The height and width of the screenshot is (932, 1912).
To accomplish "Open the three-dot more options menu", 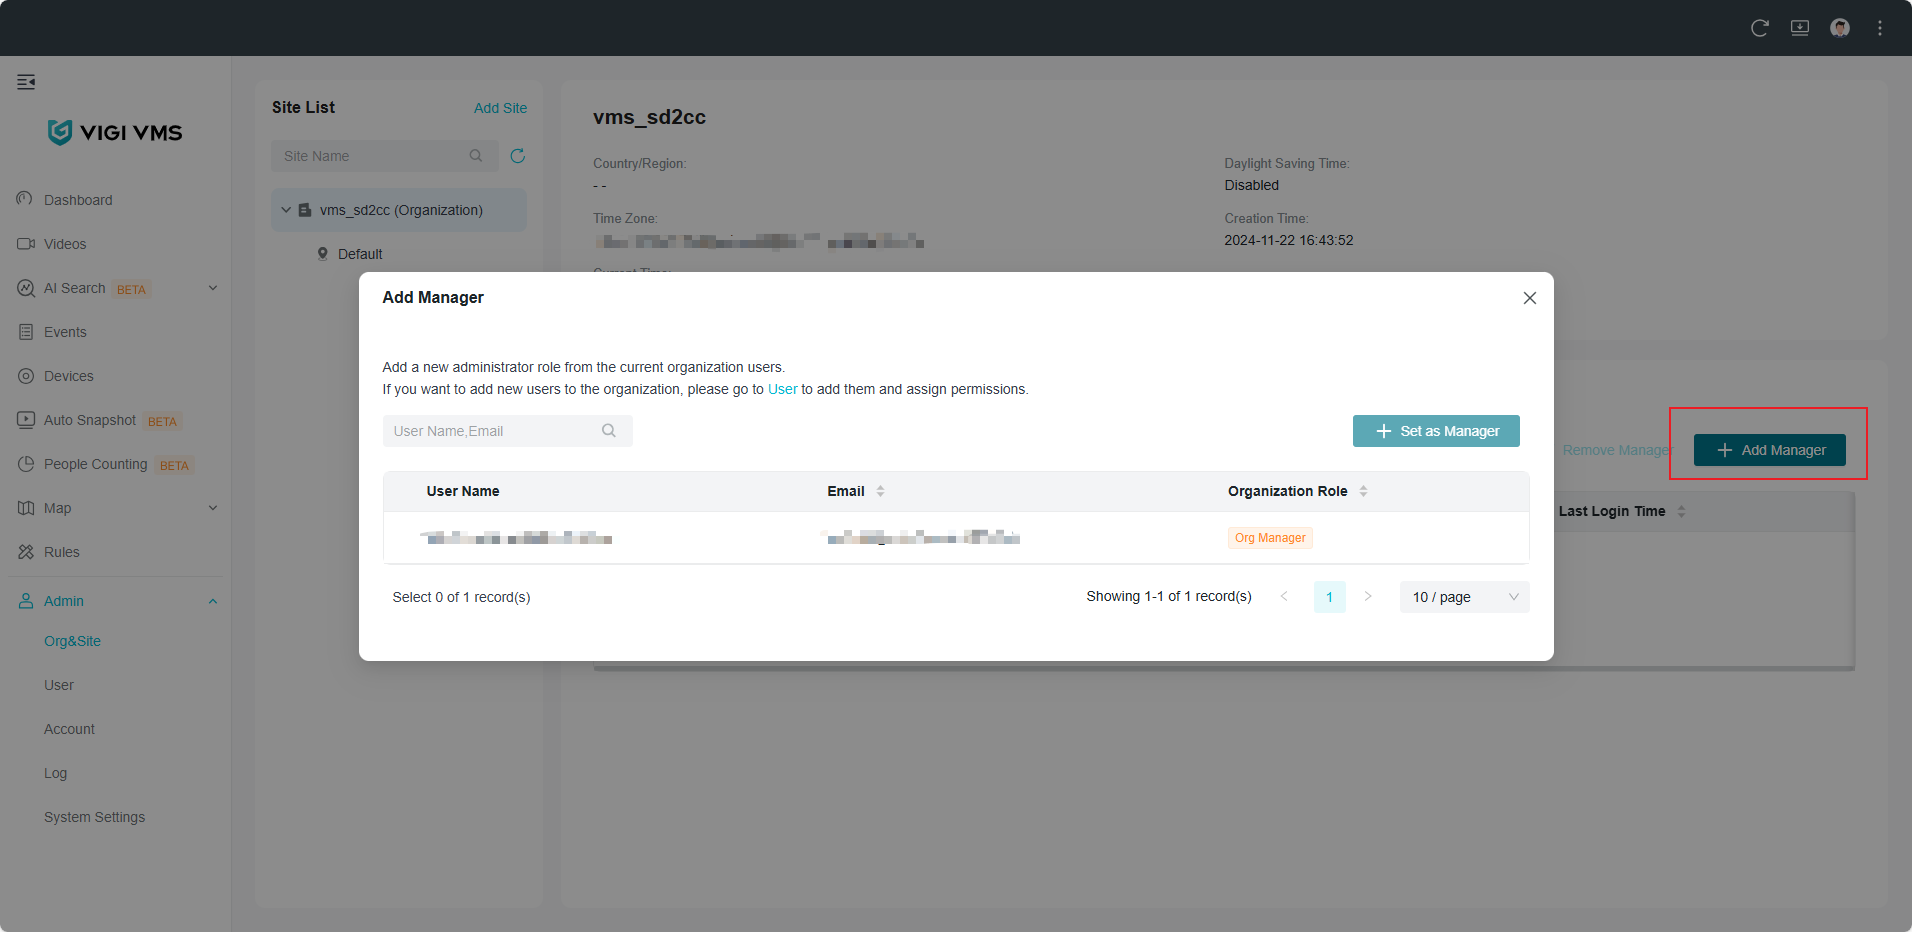I will [1880, 28].
